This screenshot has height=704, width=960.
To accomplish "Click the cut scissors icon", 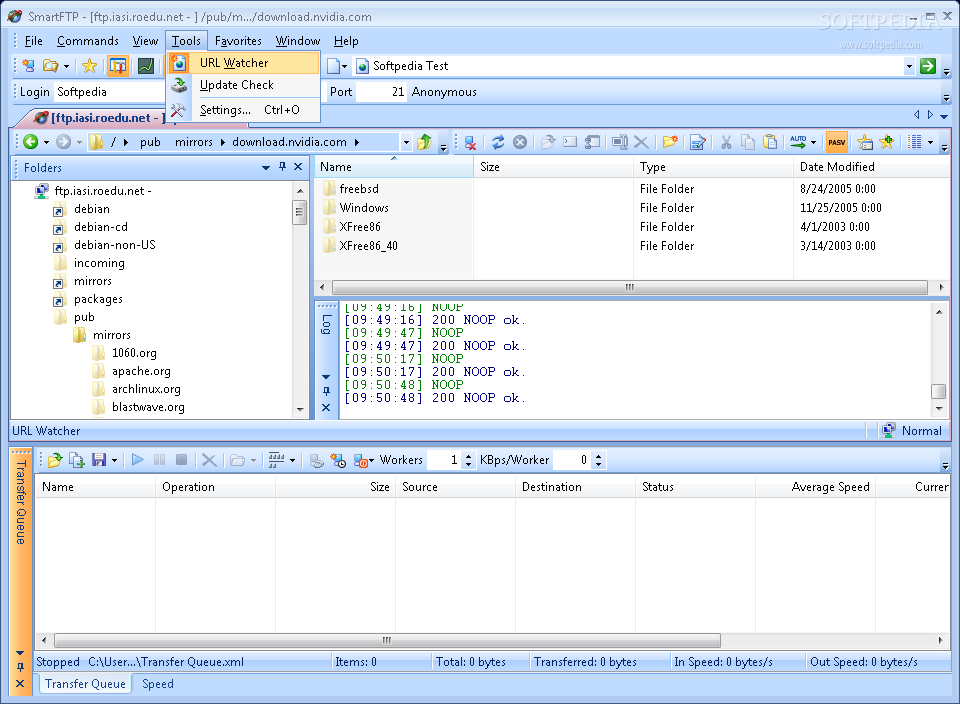I will pos(726,142).
